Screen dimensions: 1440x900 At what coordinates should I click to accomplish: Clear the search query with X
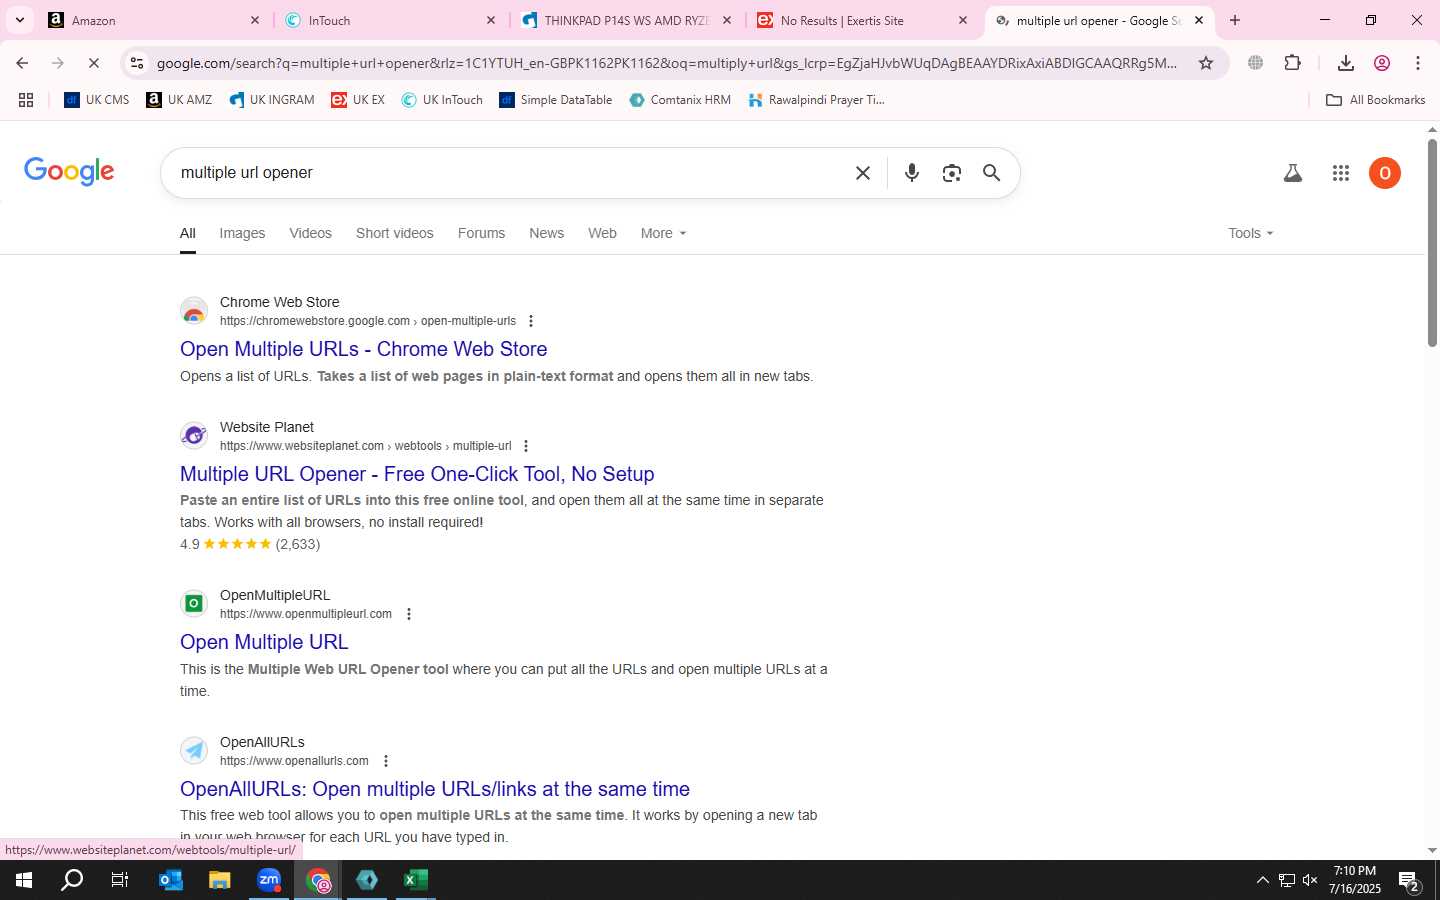[x=863, y=173]
